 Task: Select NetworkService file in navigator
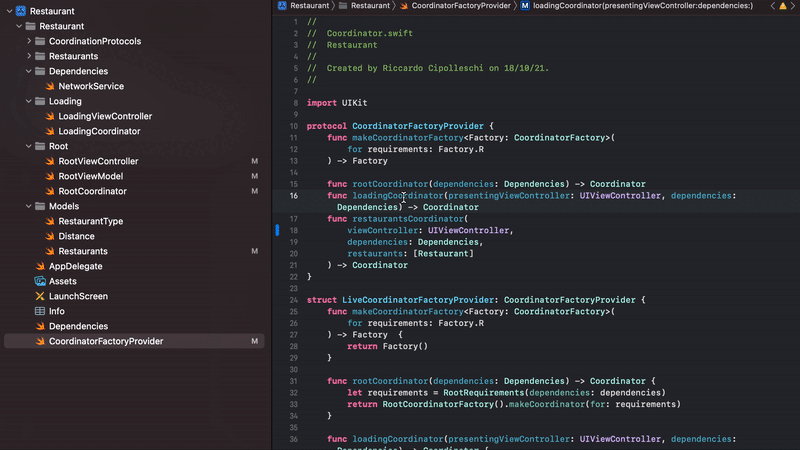91,86
